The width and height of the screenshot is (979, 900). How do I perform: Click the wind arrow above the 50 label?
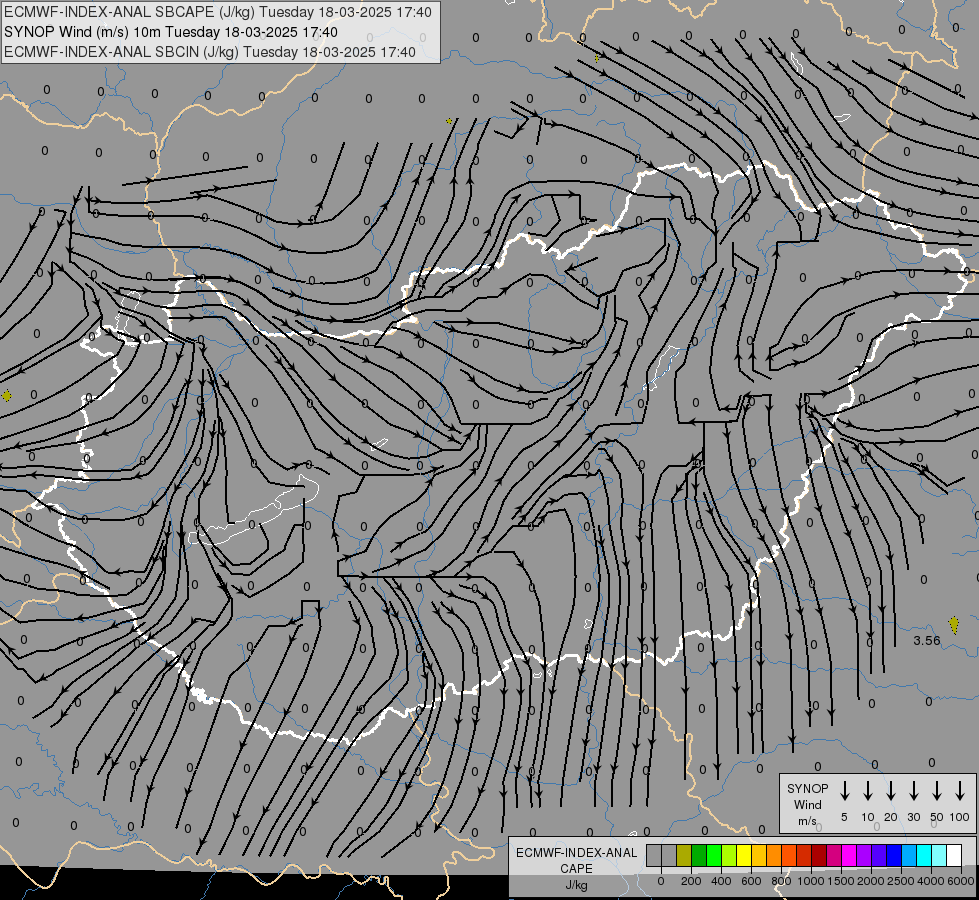click(x=937, y=791)
